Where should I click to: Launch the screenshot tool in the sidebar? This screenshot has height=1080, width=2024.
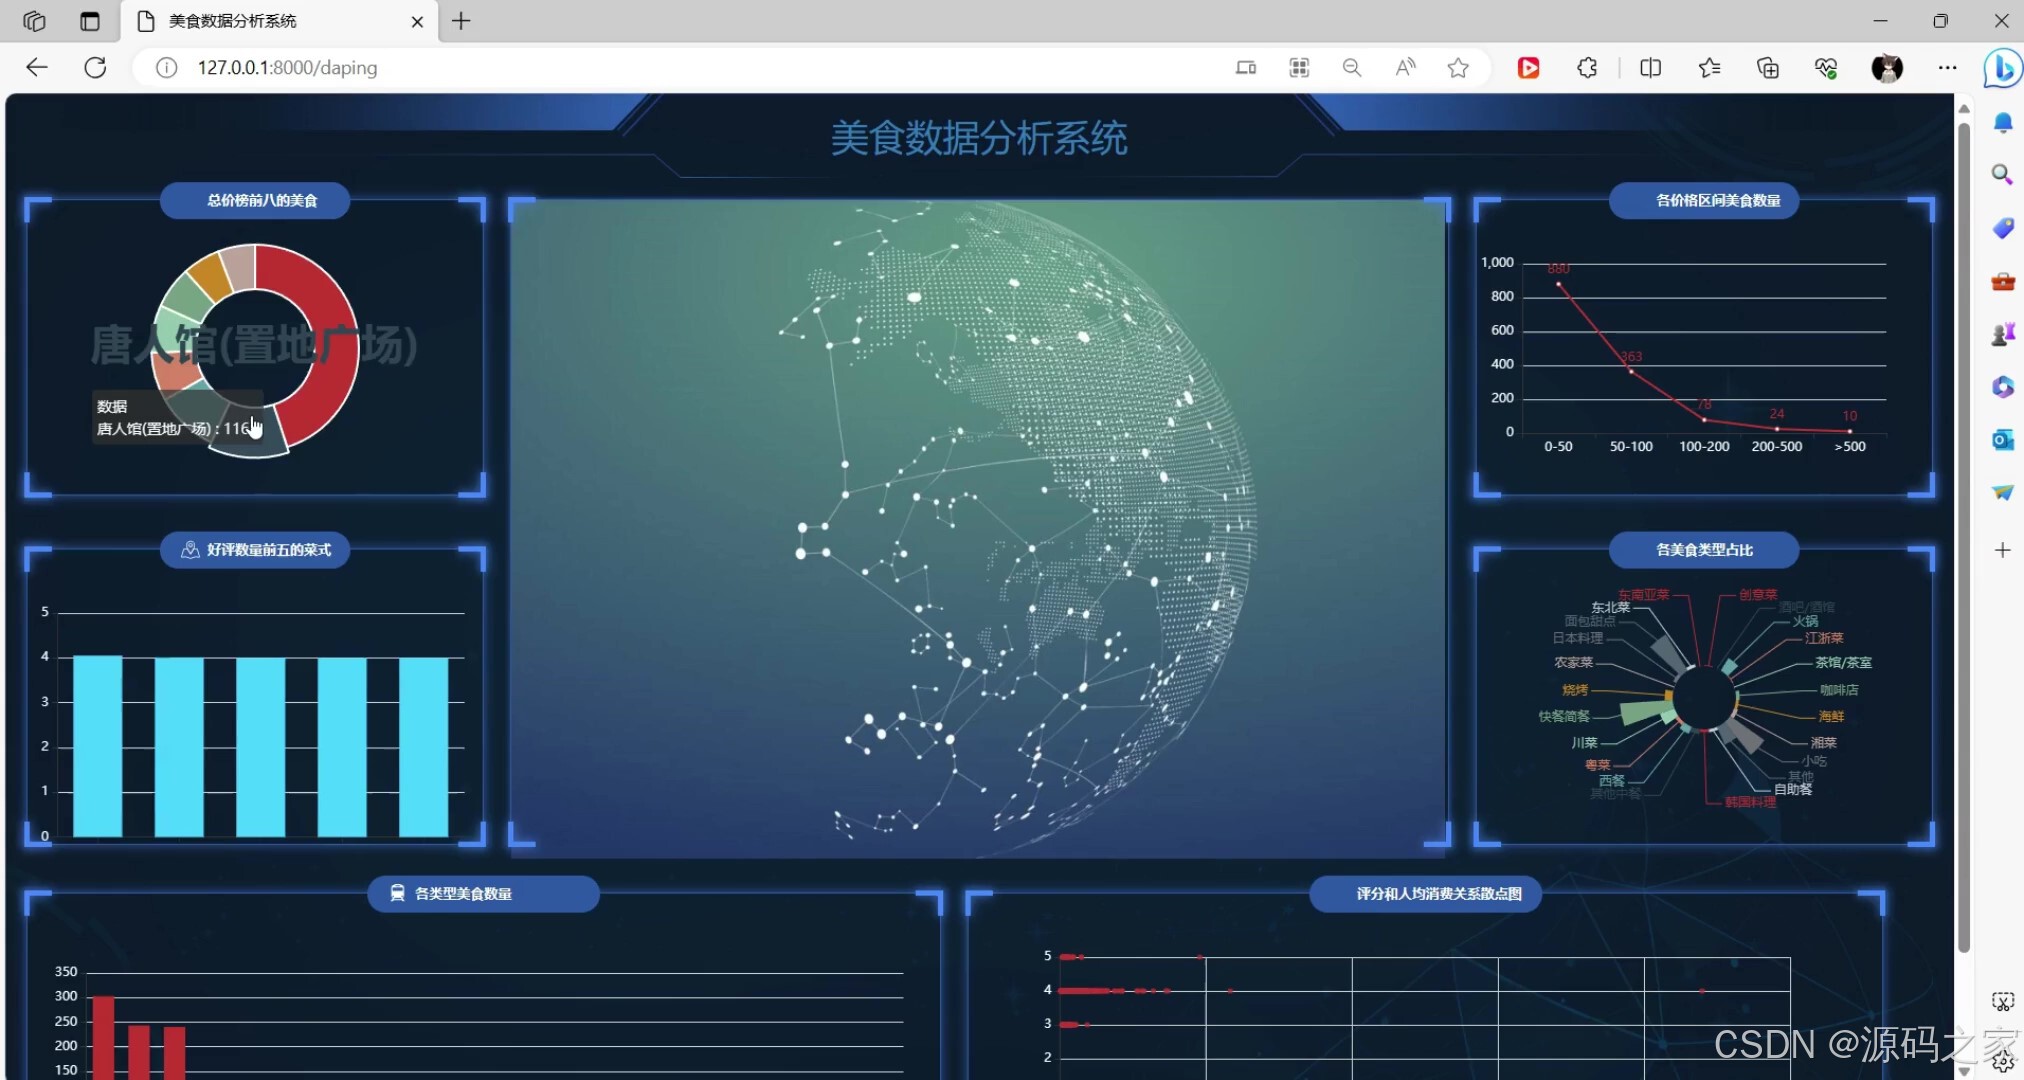(x=2004, y=1000)
